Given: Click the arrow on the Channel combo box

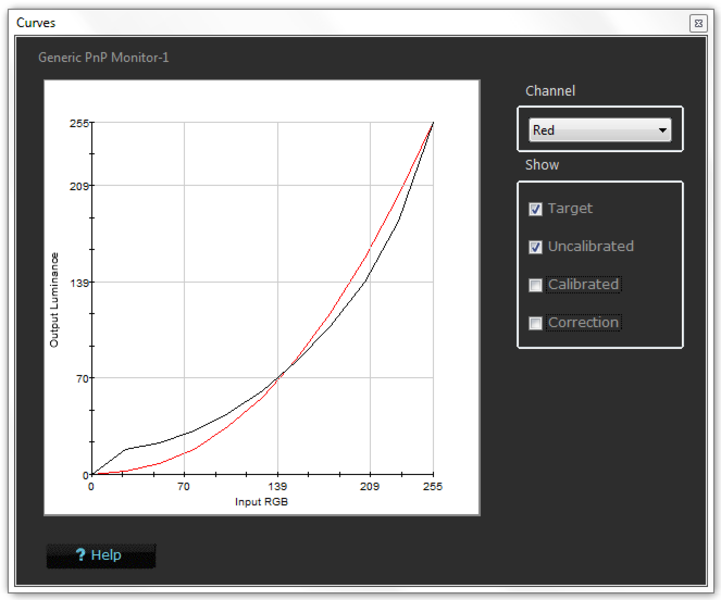Looking at the screenshot, I should 661,130.
